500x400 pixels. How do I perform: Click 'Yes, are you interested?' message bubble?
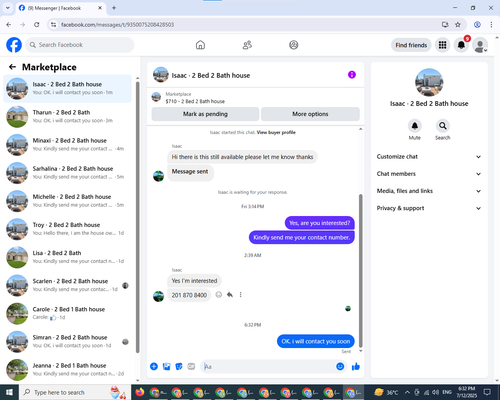[x=320, y=223]
